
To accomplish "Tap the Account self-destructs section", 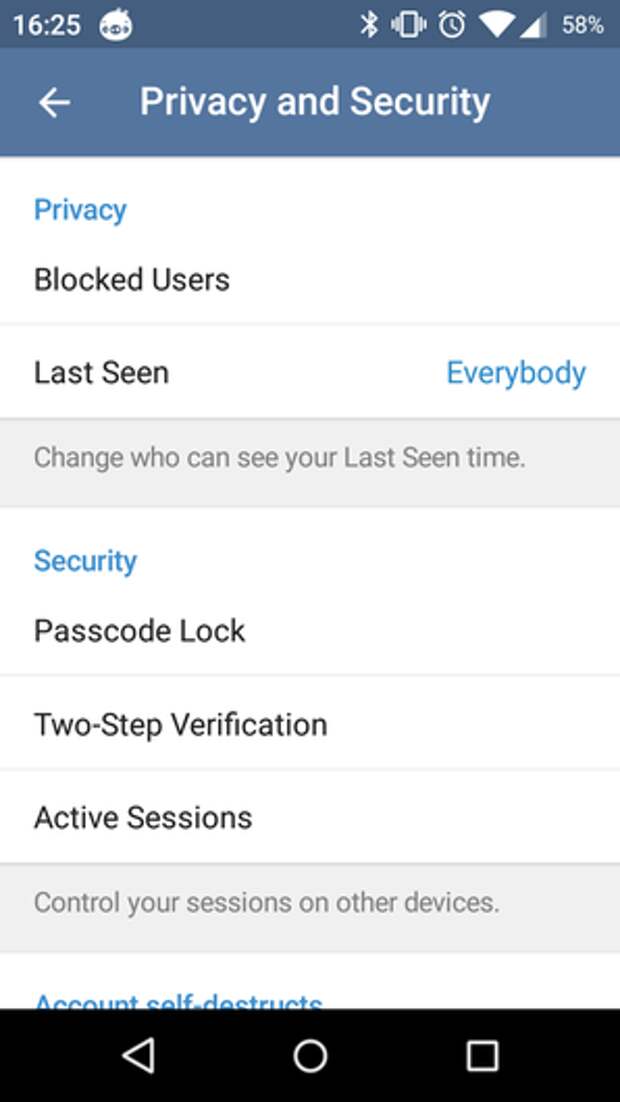I will tap(179, 1000).
